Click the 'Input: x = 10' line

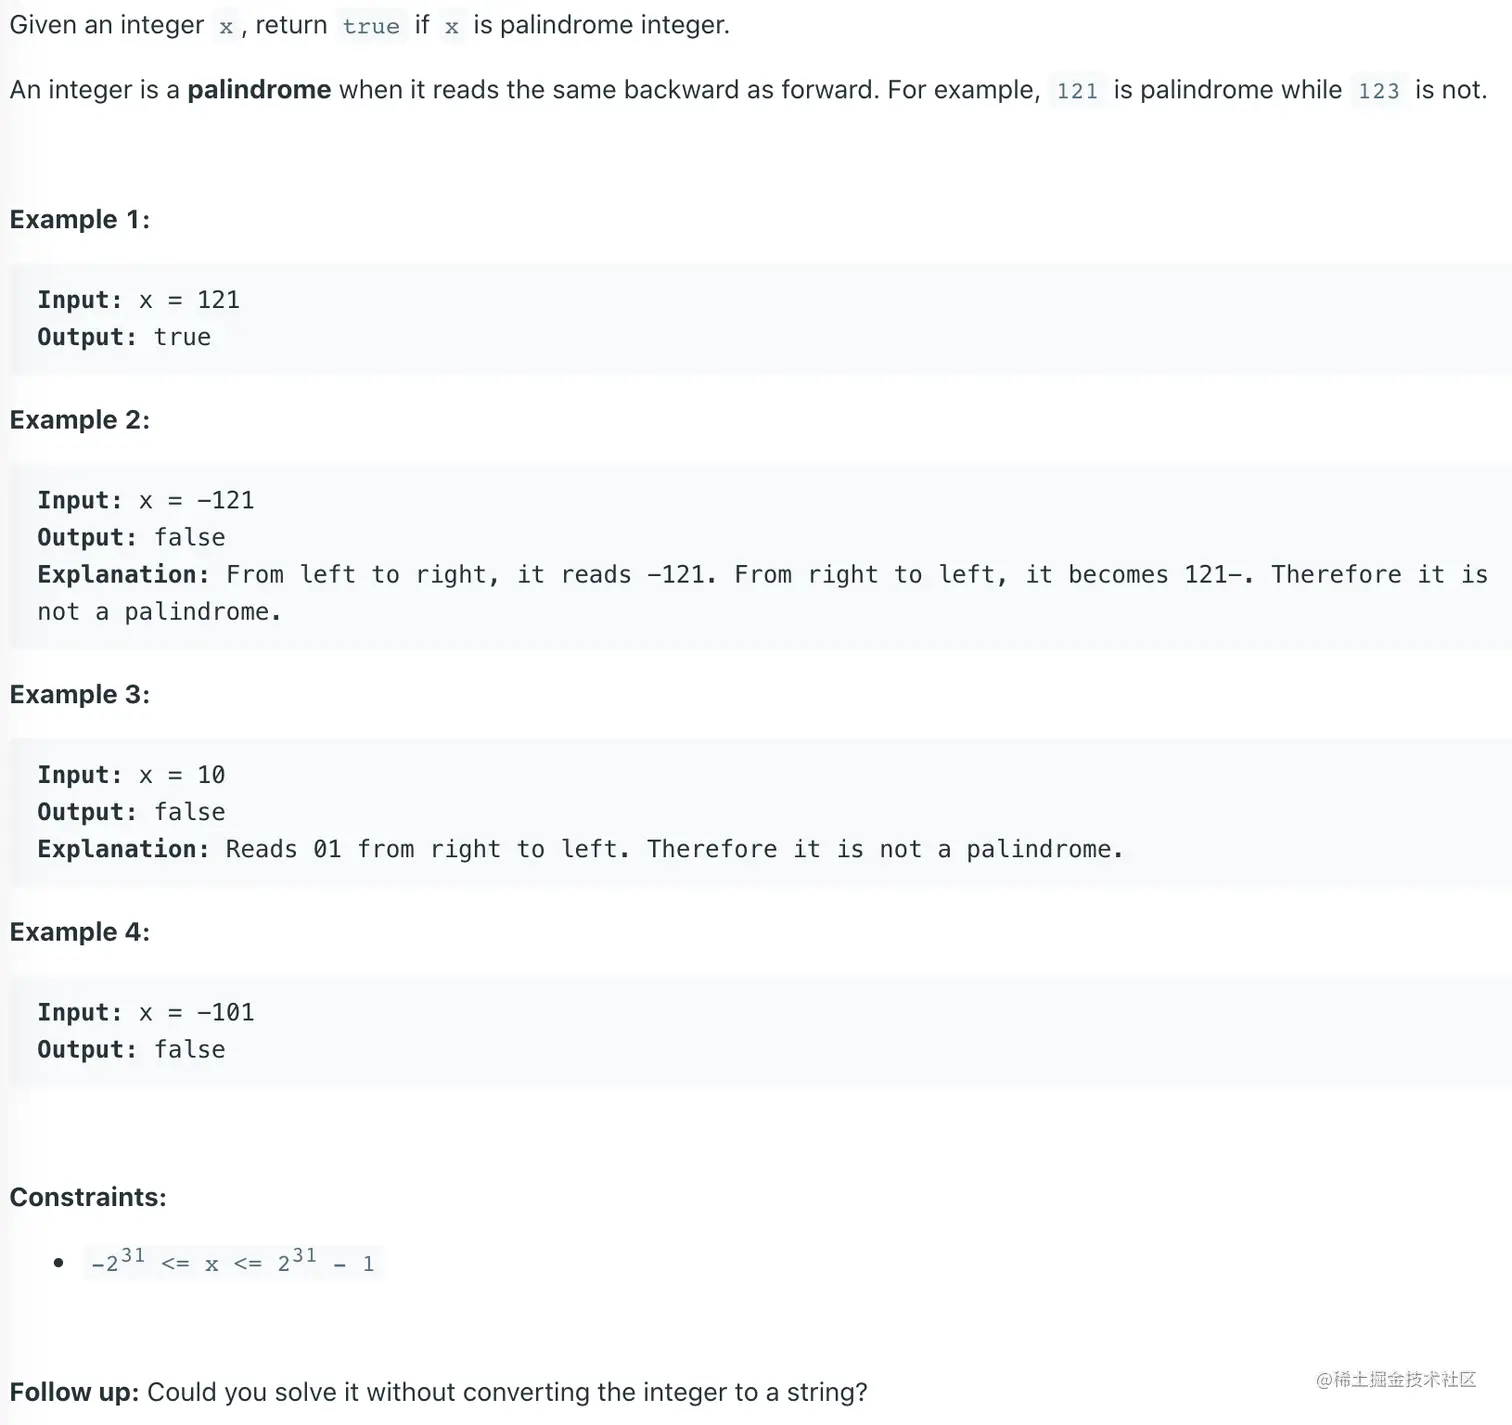(131, 775)
